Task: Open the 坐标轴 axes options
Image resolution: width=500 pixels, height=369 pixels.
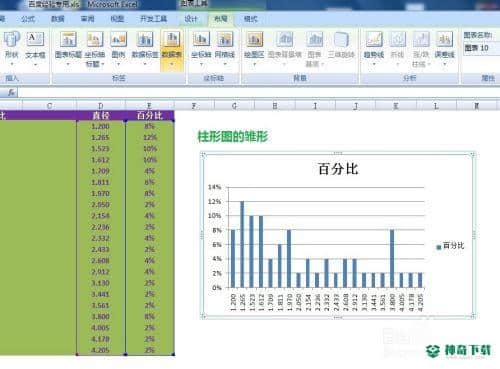Action: [x=201, y=48]
